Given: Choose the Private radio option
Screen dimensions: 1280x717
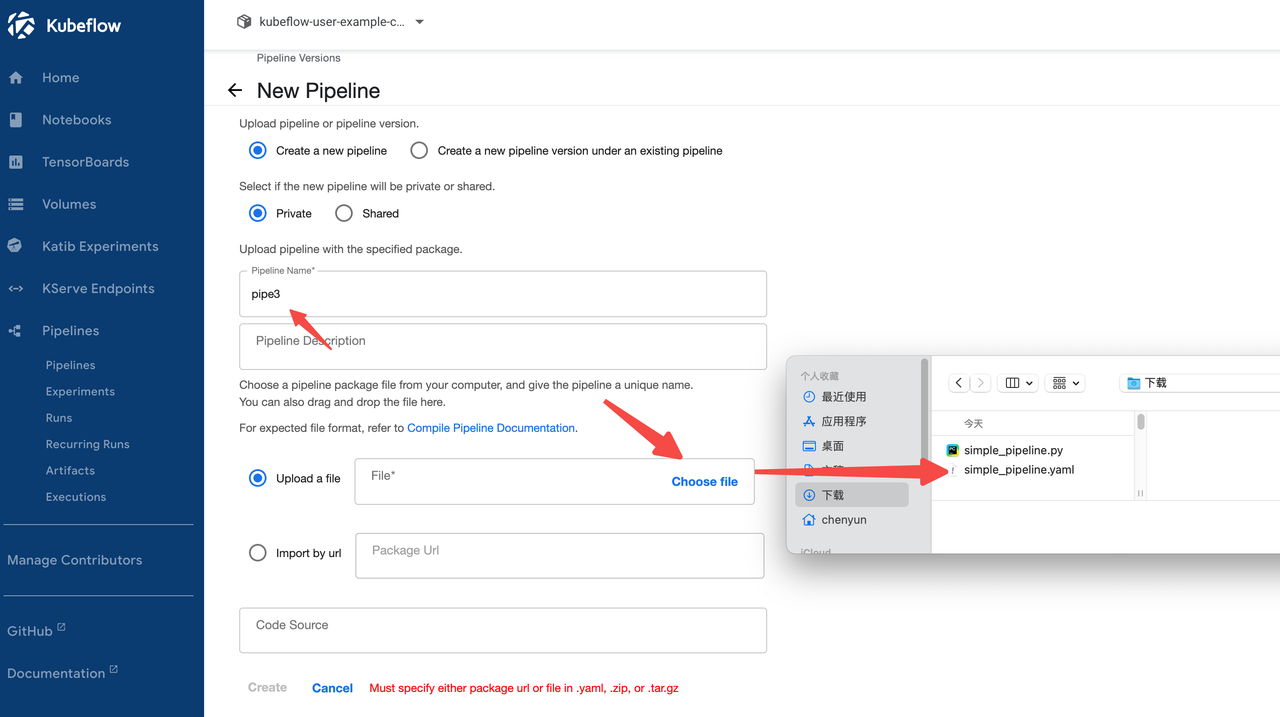Looking at the screenshot, I should tap(258, 213).
